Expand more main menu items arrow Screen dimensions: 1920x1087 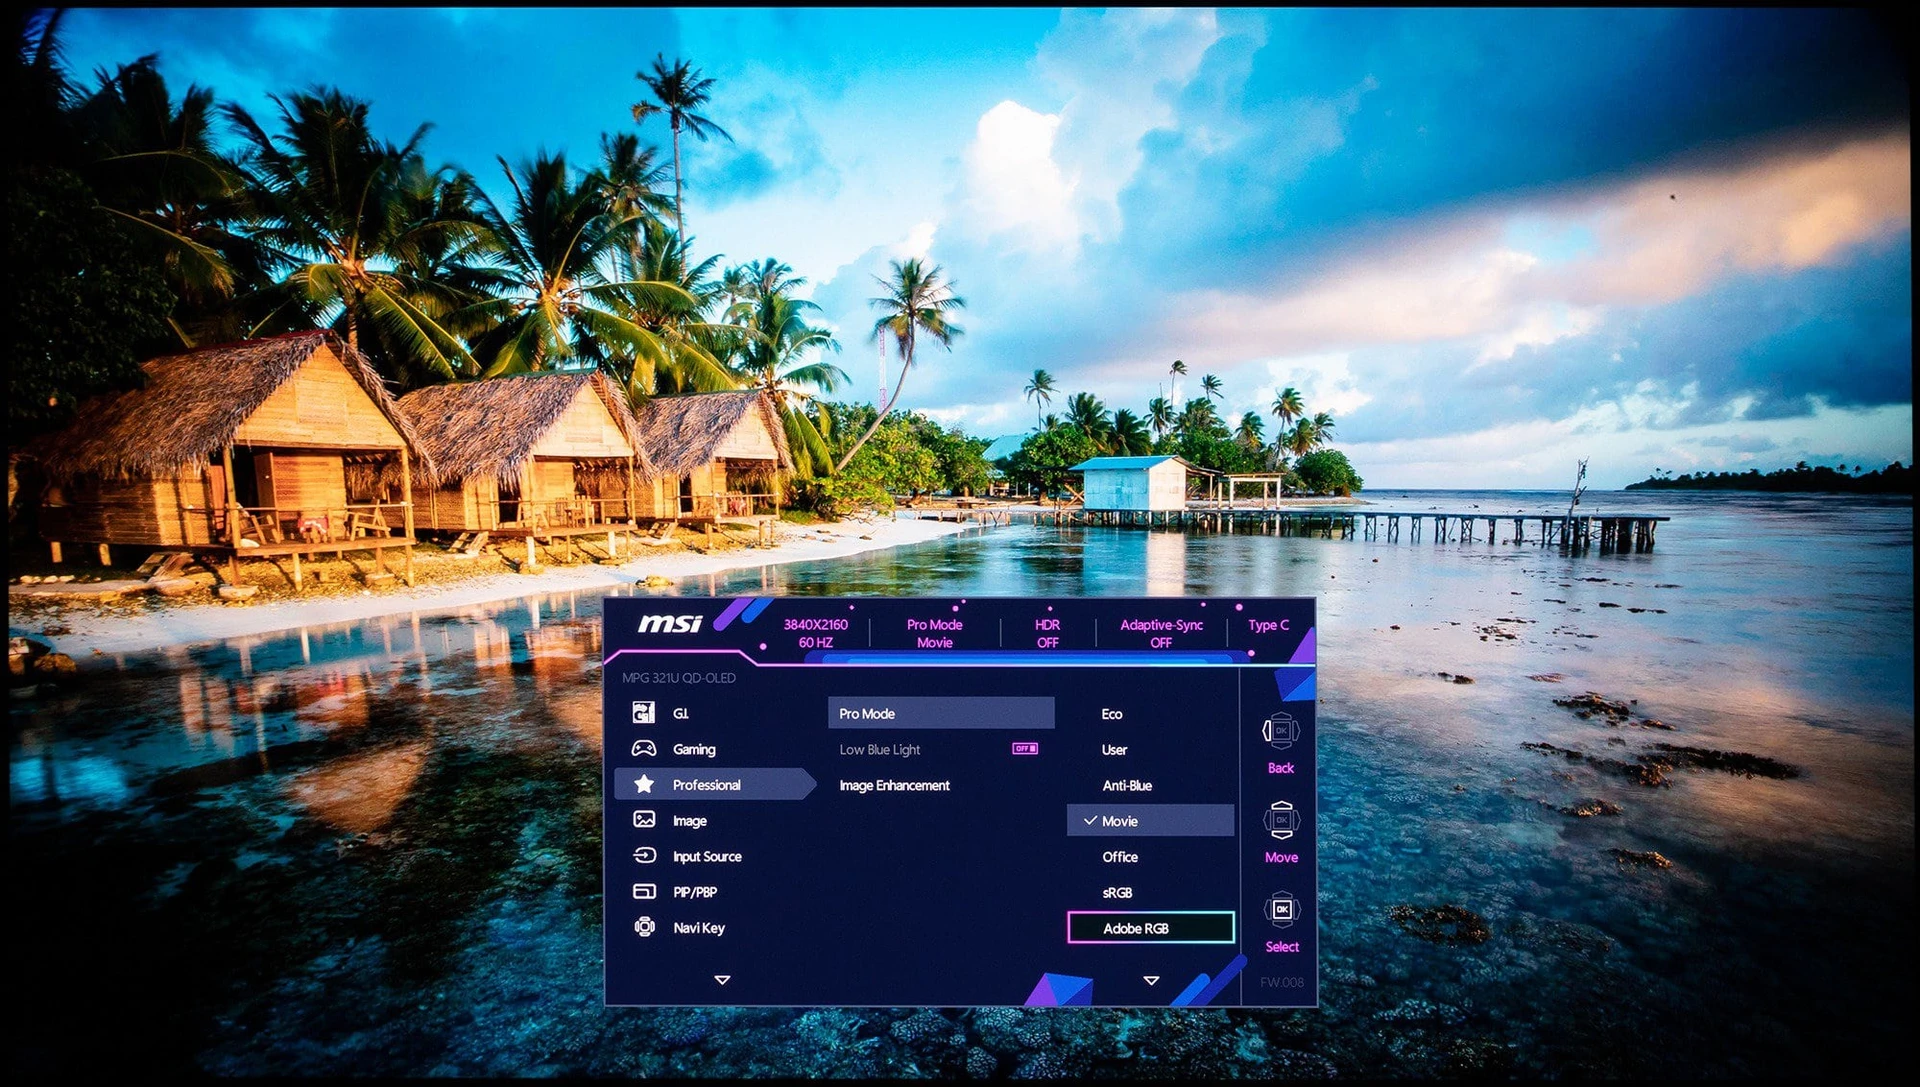pos(722,980)
